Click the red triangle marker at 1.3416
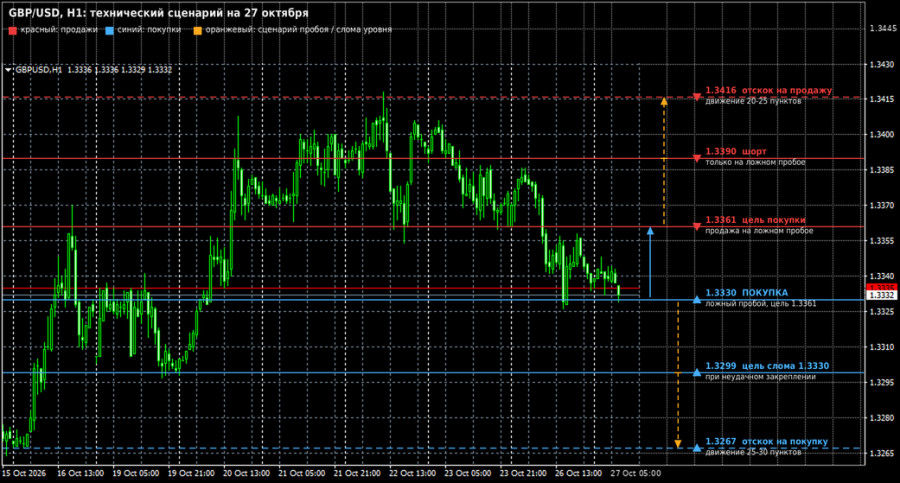The height and width of the screenshot is (483, 900). click(x=696, y=96)
